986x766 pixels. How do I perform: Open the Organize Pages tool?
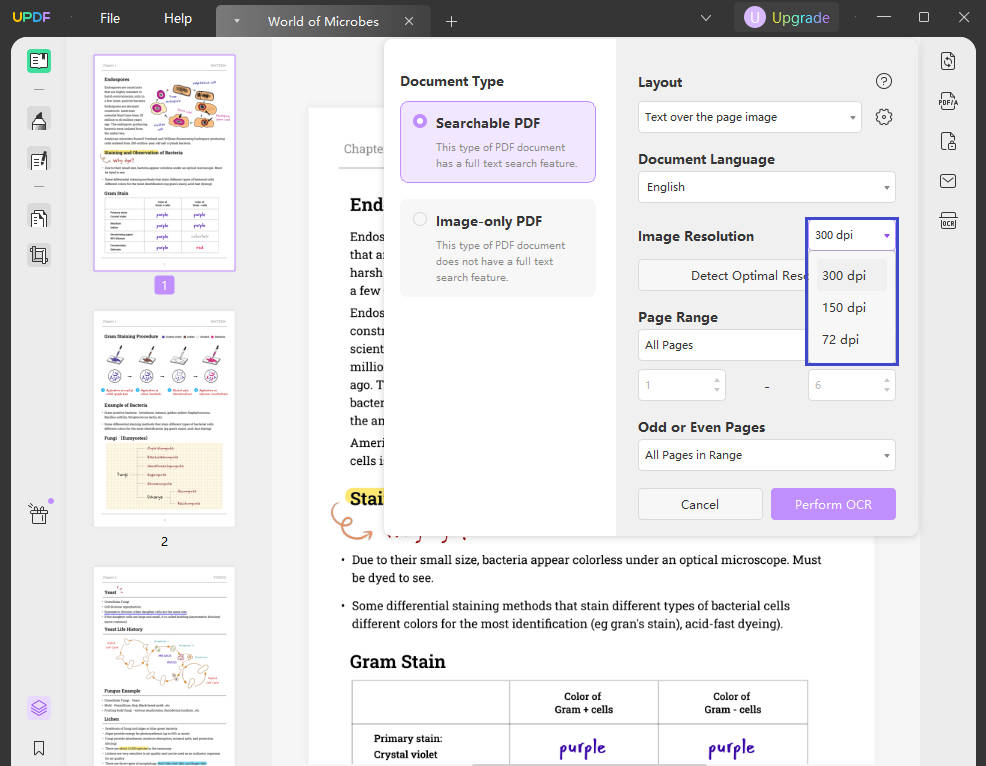(38, 216)
